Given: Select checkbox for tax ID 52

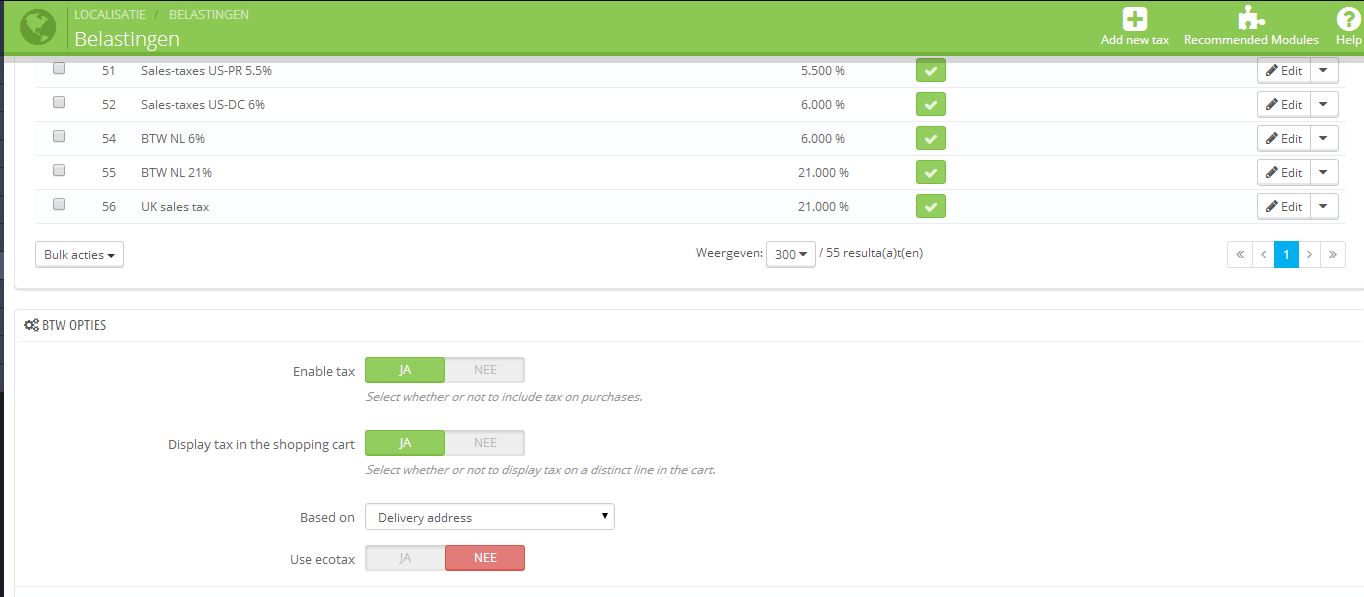Looking at the screenshot, I should (x=59, y=103).
